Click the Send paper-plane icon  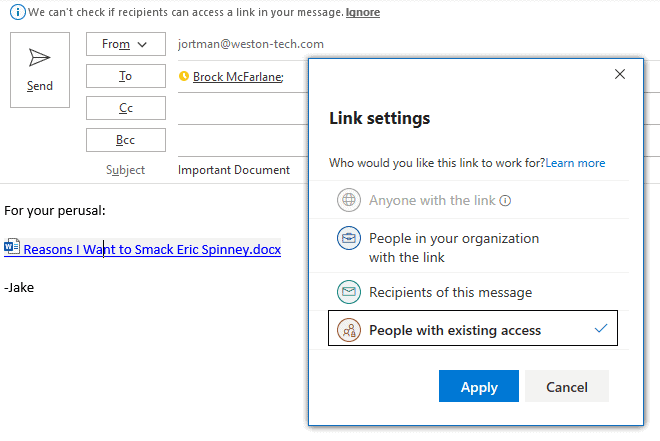point(40,58)
